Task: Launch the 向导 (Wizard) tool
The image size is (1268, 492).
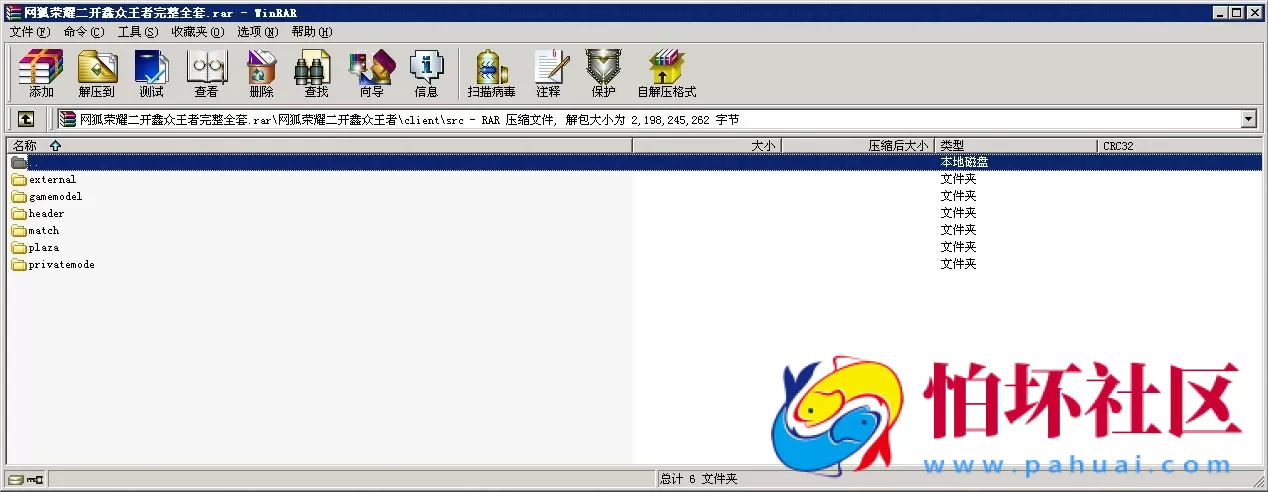Action: click(371, 73)
